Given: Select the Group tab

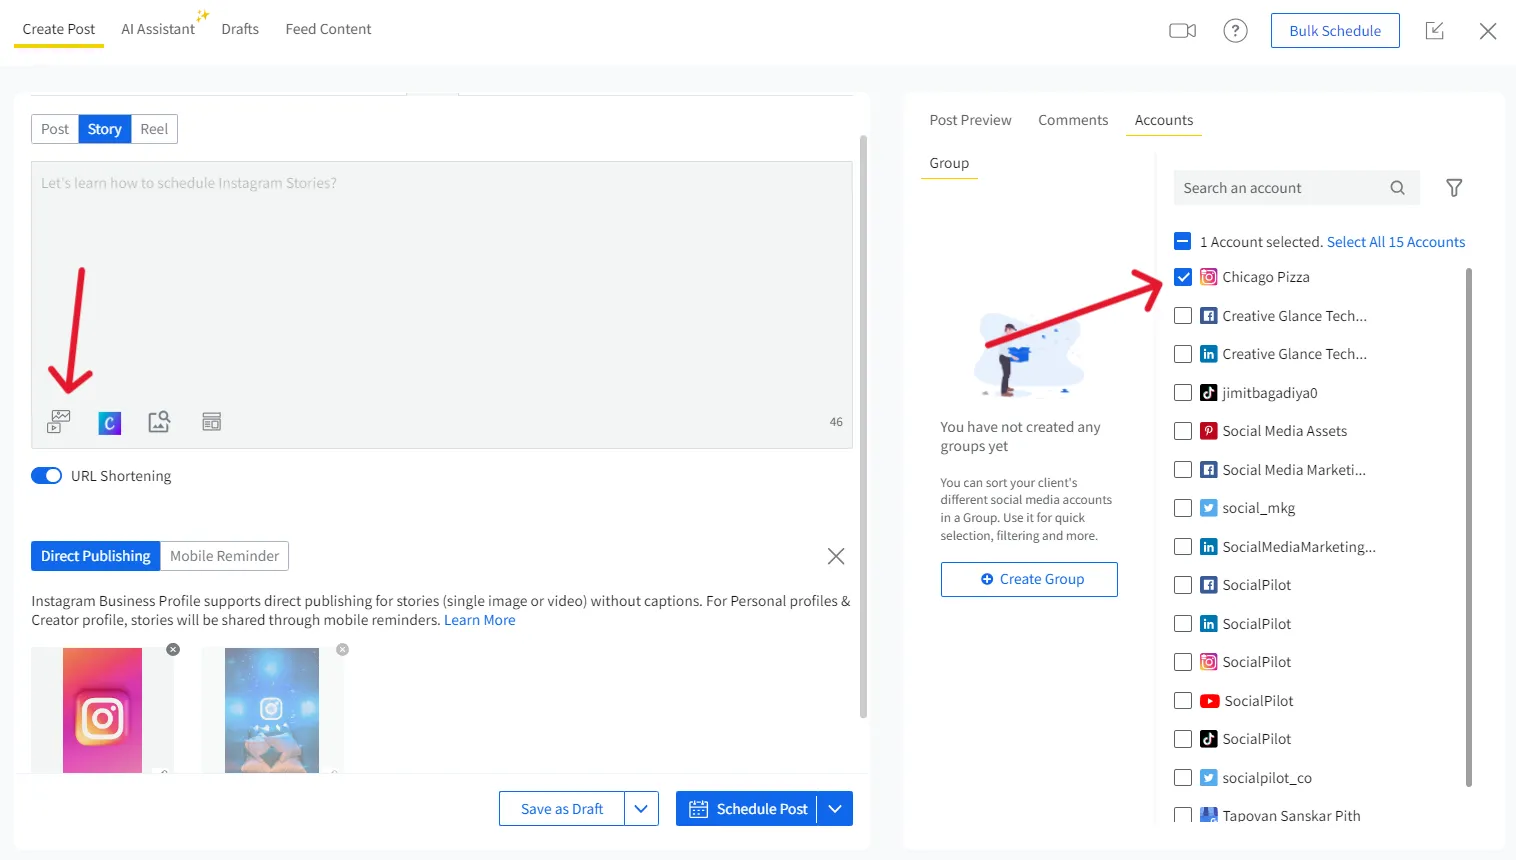Looking at the screenshot, I should (x=949, y=163).
